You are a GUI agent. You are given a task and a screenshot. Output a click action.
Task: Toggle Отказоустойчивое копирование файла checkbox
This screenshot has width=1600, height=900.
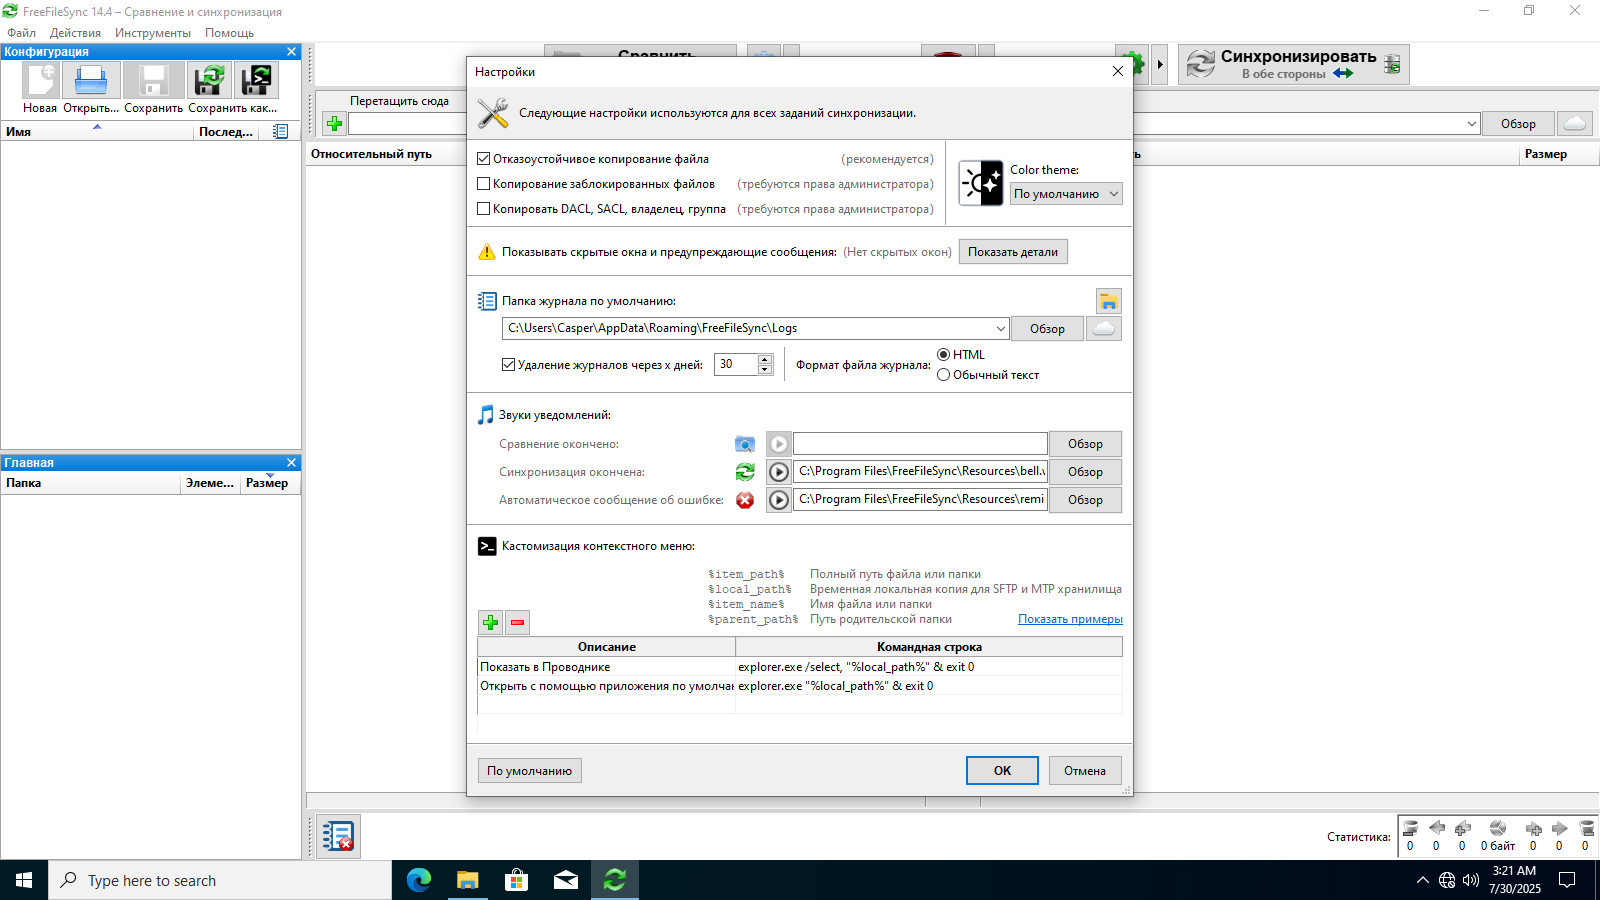tap(484, 159)
